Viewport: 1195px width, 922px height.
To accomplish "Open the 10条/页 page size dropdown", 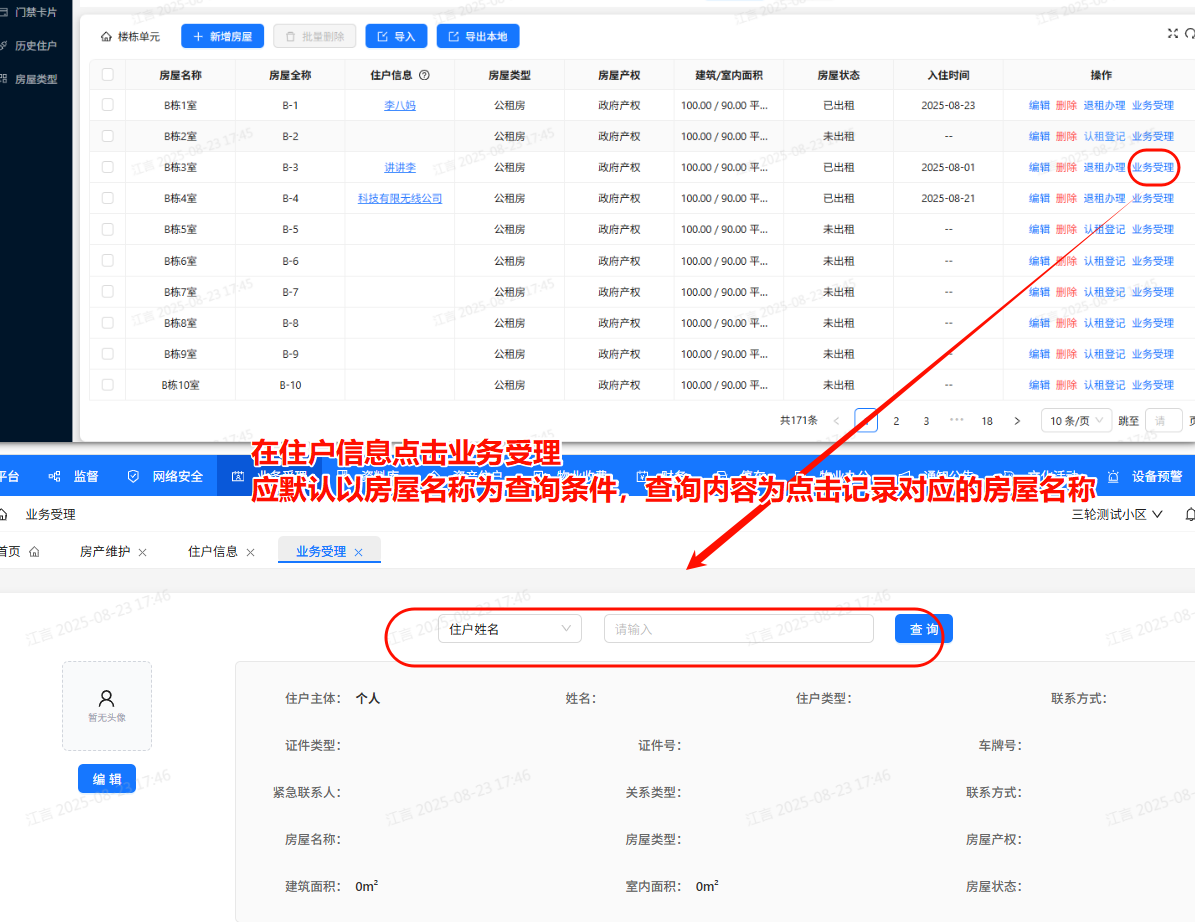I will pos(1076,421).
